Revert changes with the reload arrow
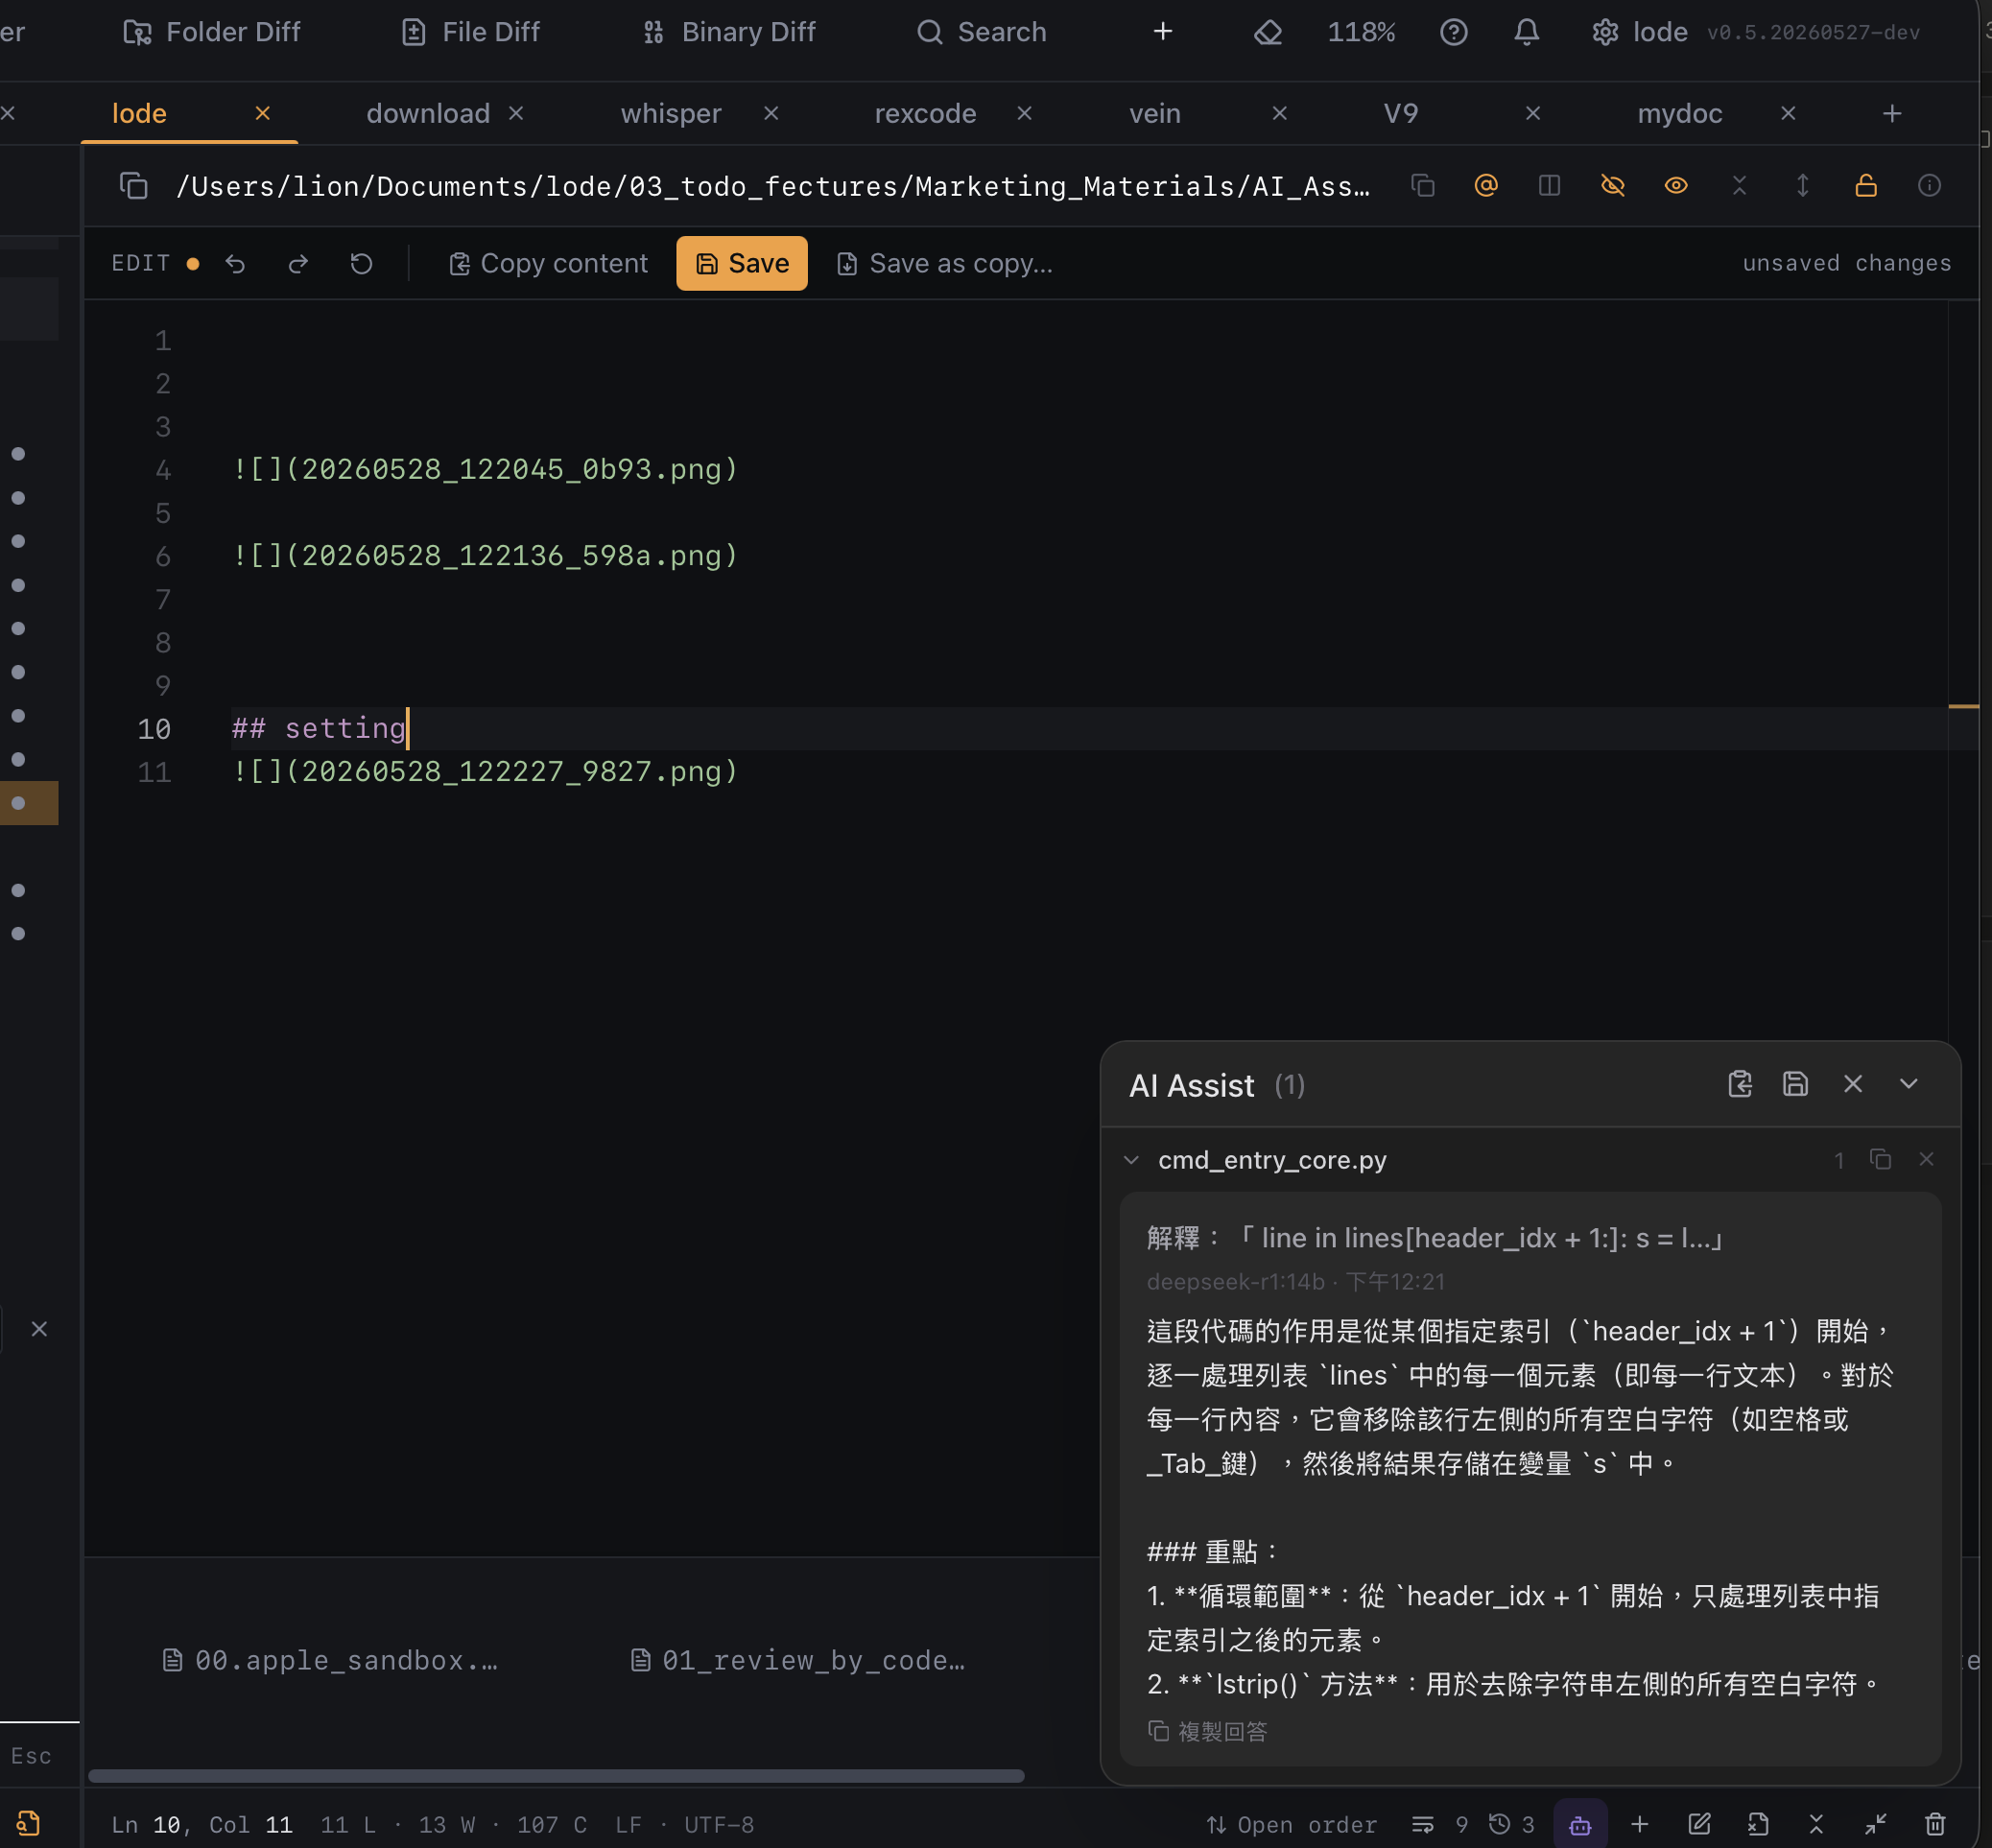 [361, 263]
